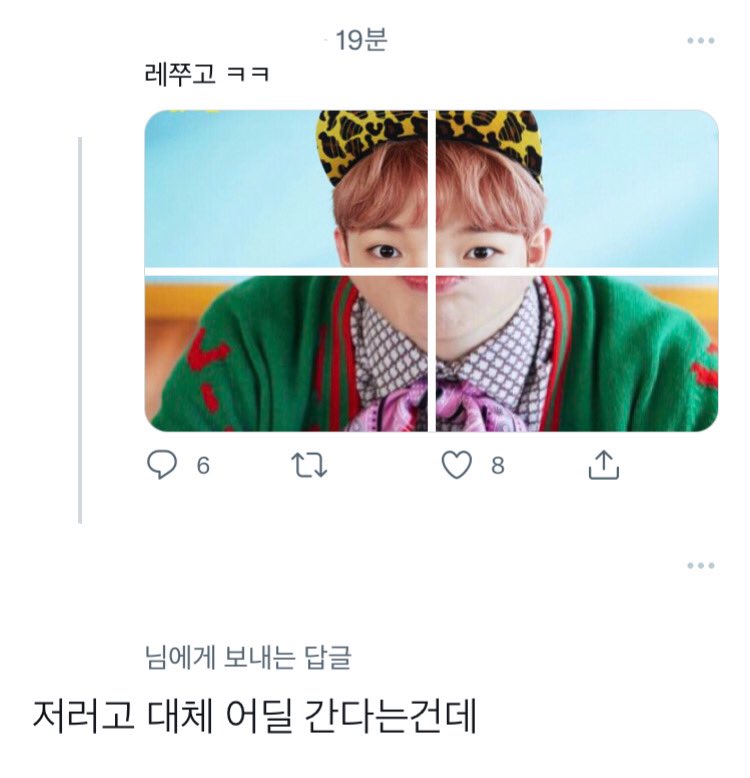This screenshot has height=778, width=750.
Task: Open more options on the lower reply tweet
Action: [x=700, y=565]
